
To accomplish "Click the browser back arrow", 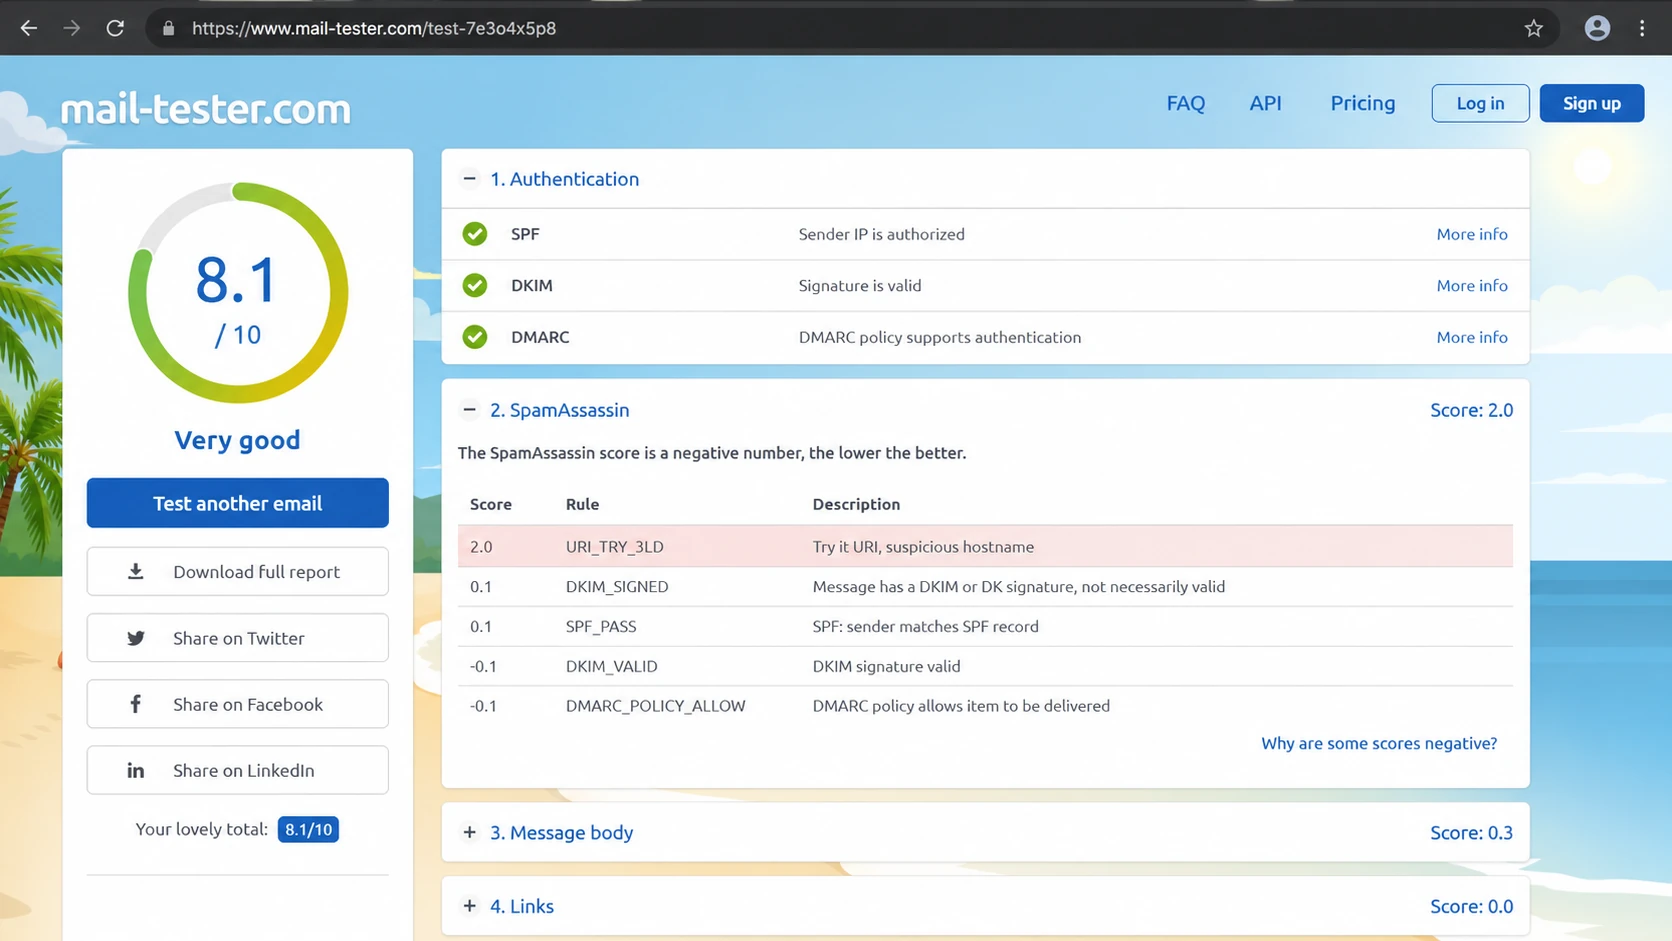I will coord(28,28).
